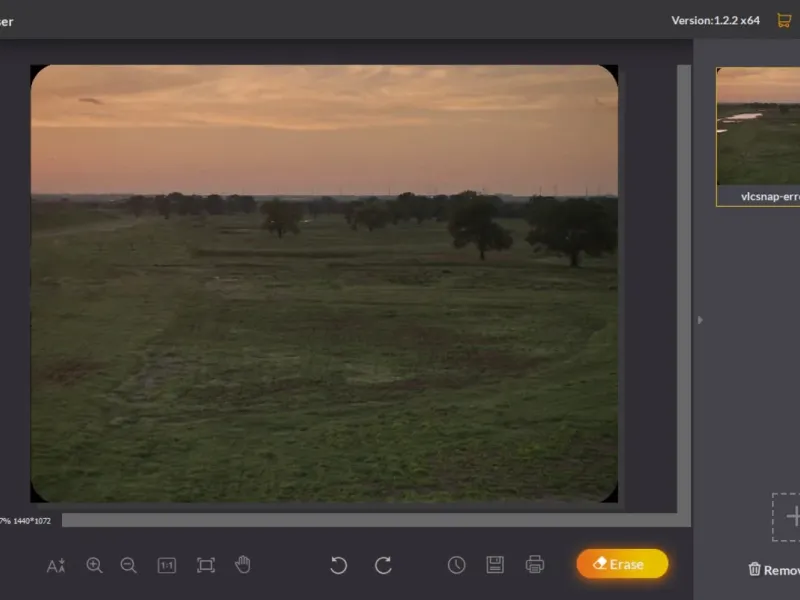Redo the last undone action
800x600 pixels.
(383, 565)
